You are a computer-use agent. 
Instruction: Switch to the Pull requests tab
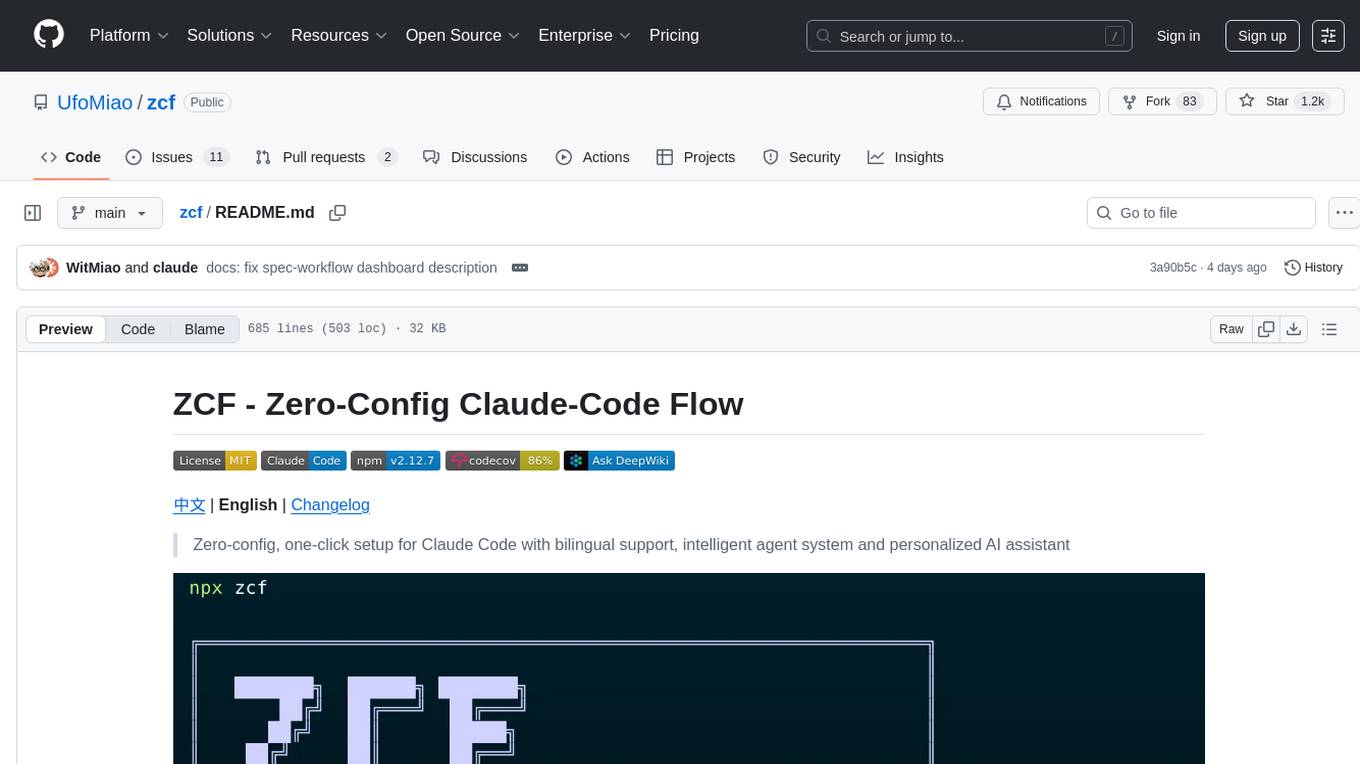326,157
